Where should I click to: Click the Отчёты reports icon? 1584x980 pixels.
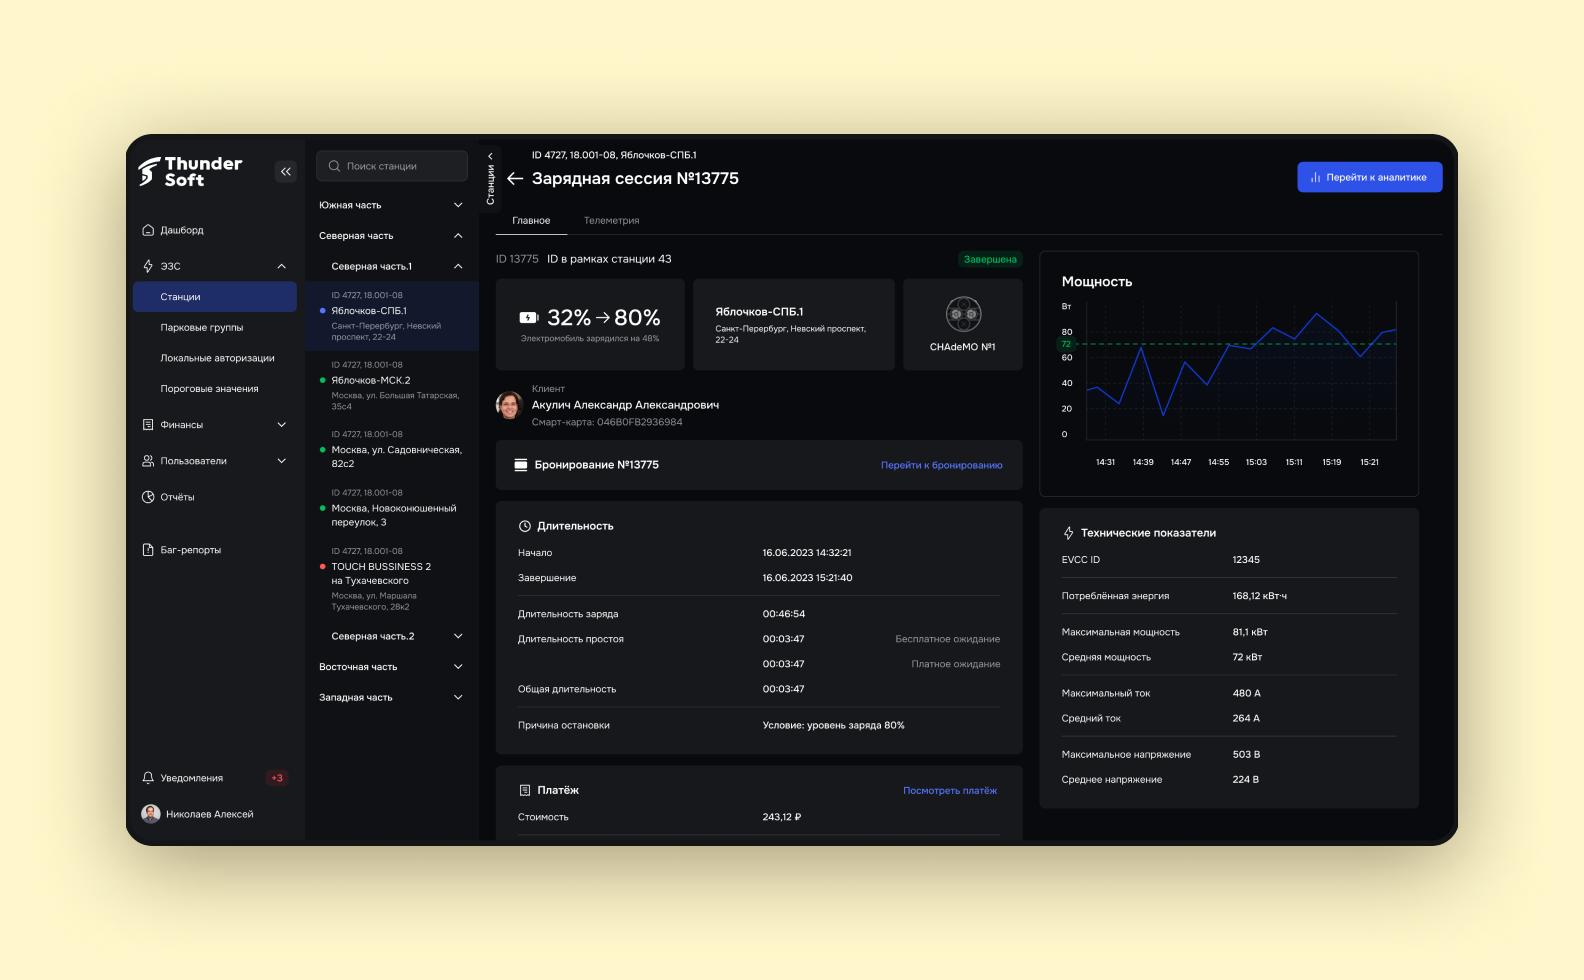pos(148,497)
